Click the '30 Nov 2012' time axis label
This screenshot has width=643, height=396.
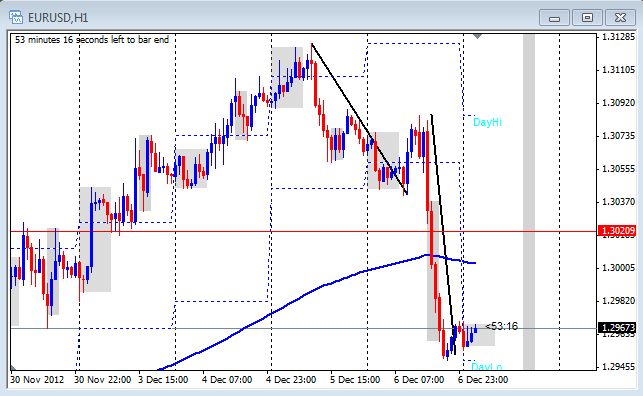pos(37,380)
